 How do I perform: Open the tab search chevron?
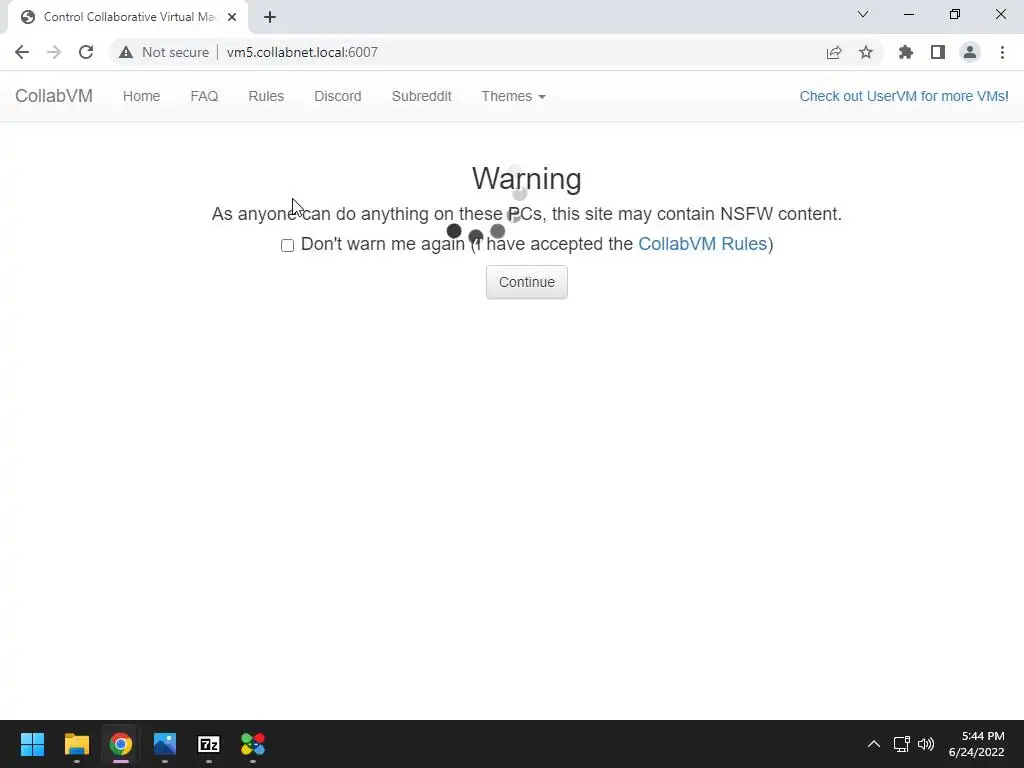point(863,14)
